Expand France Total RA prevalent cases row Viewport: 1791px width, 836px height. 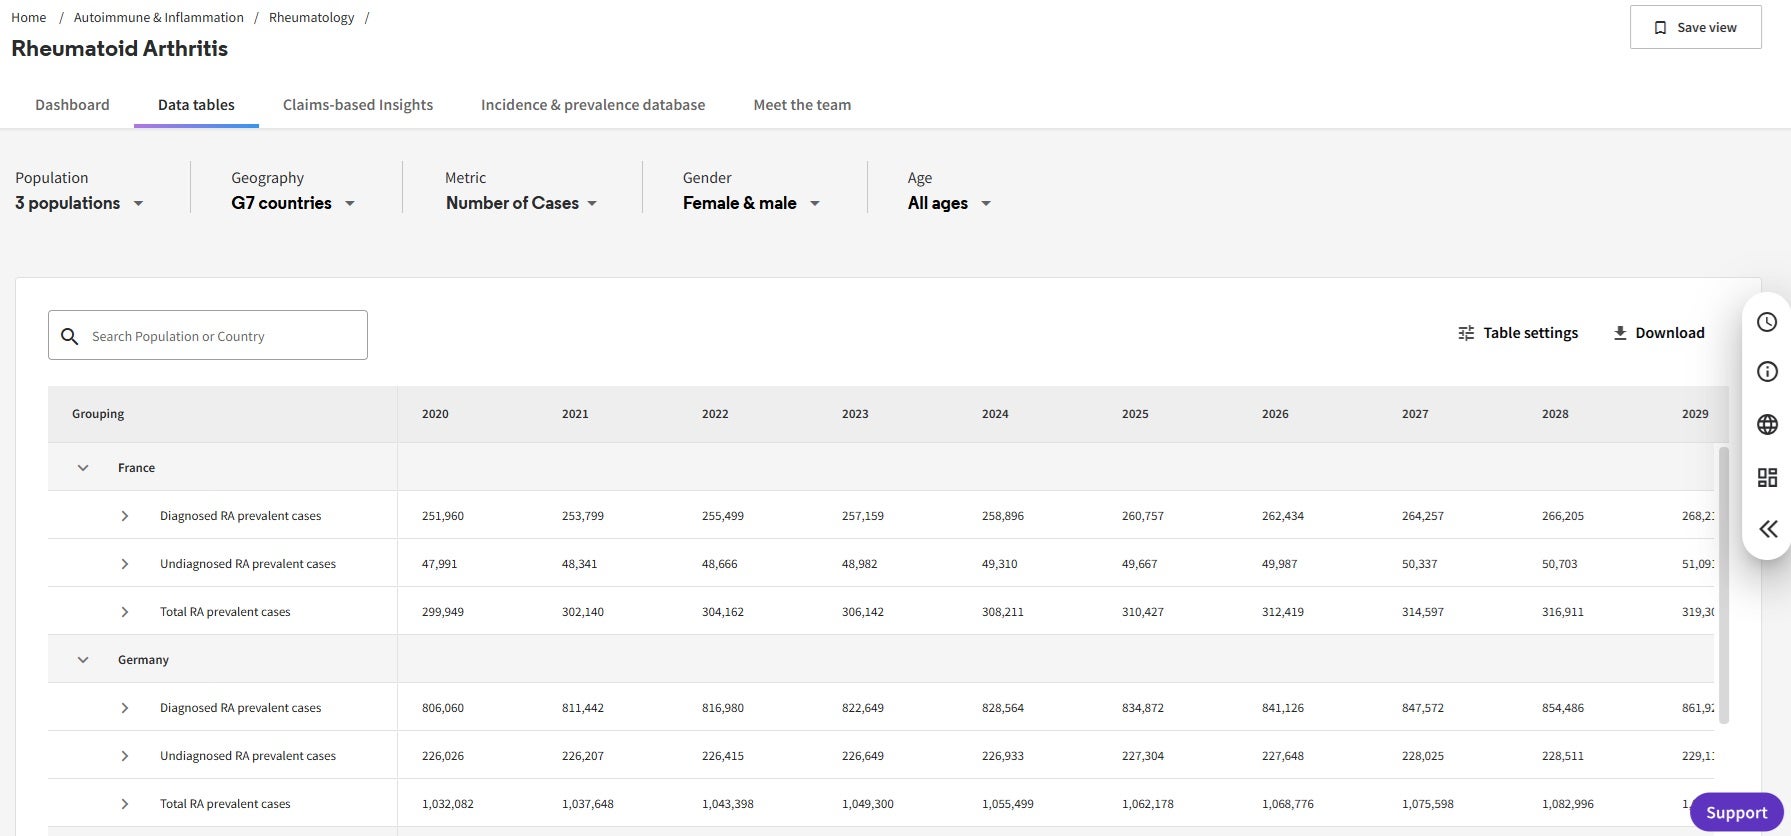point(125,612)
